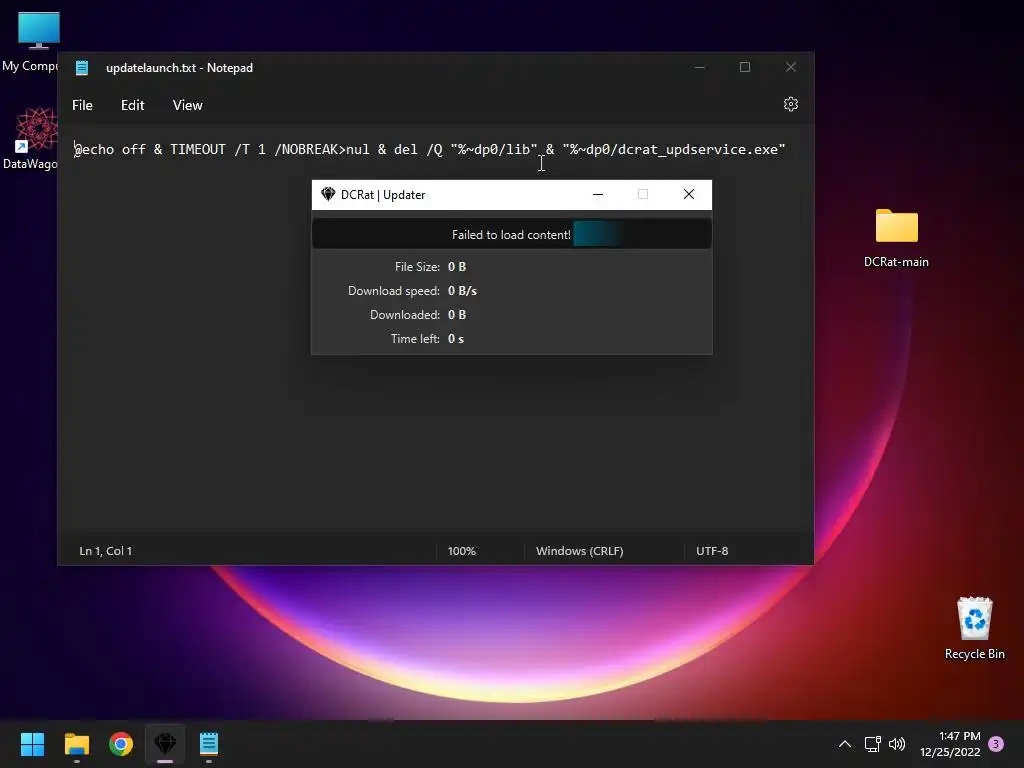Click the Notepad text line with @echo off
The image size is (1024, 768).
click(430, 150)
